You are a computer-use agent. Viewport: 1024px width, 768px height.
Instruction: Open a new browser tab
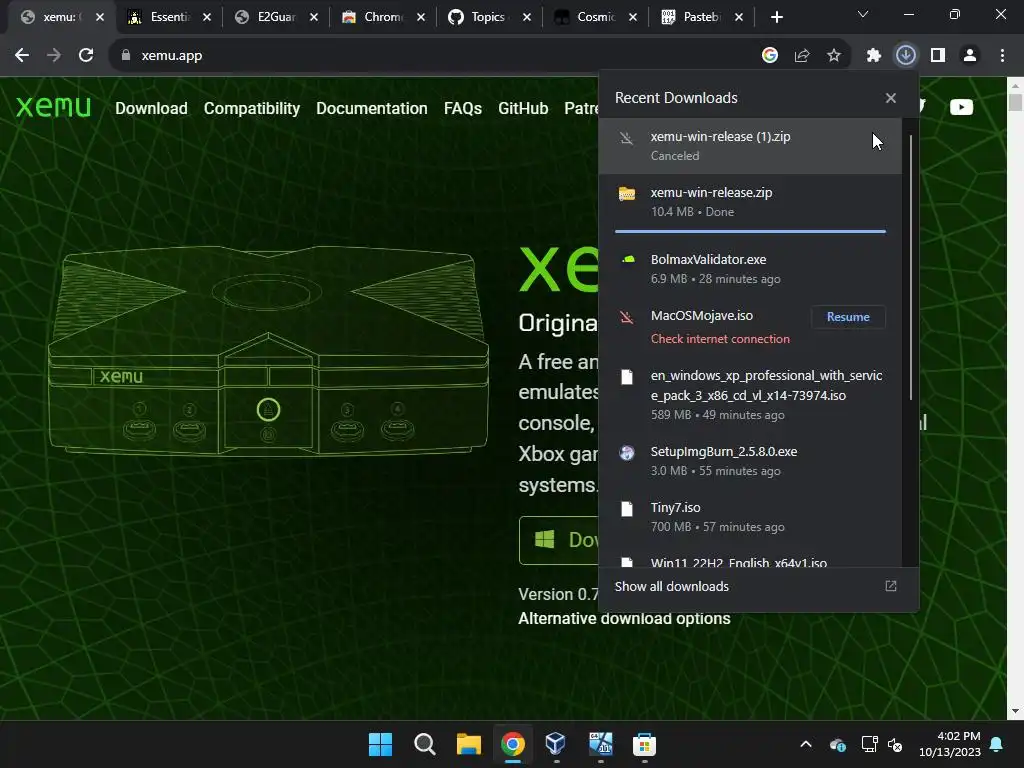[776, 17]
